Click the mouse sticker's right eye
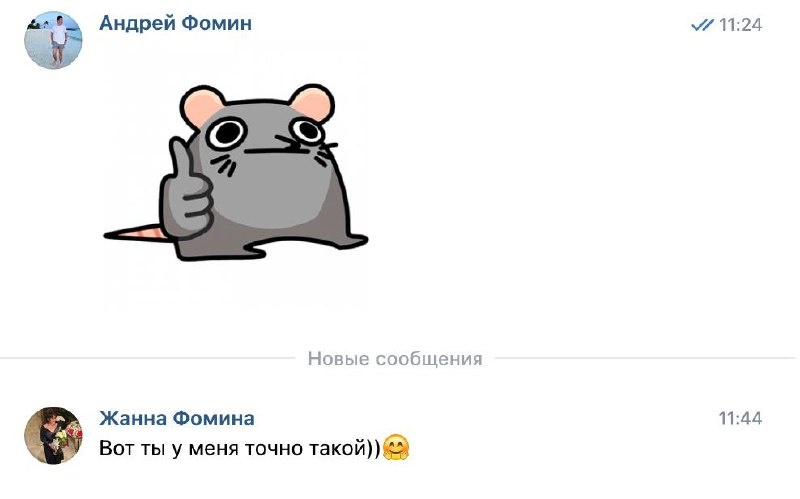The image size is (800, 499). coord(308,129)
